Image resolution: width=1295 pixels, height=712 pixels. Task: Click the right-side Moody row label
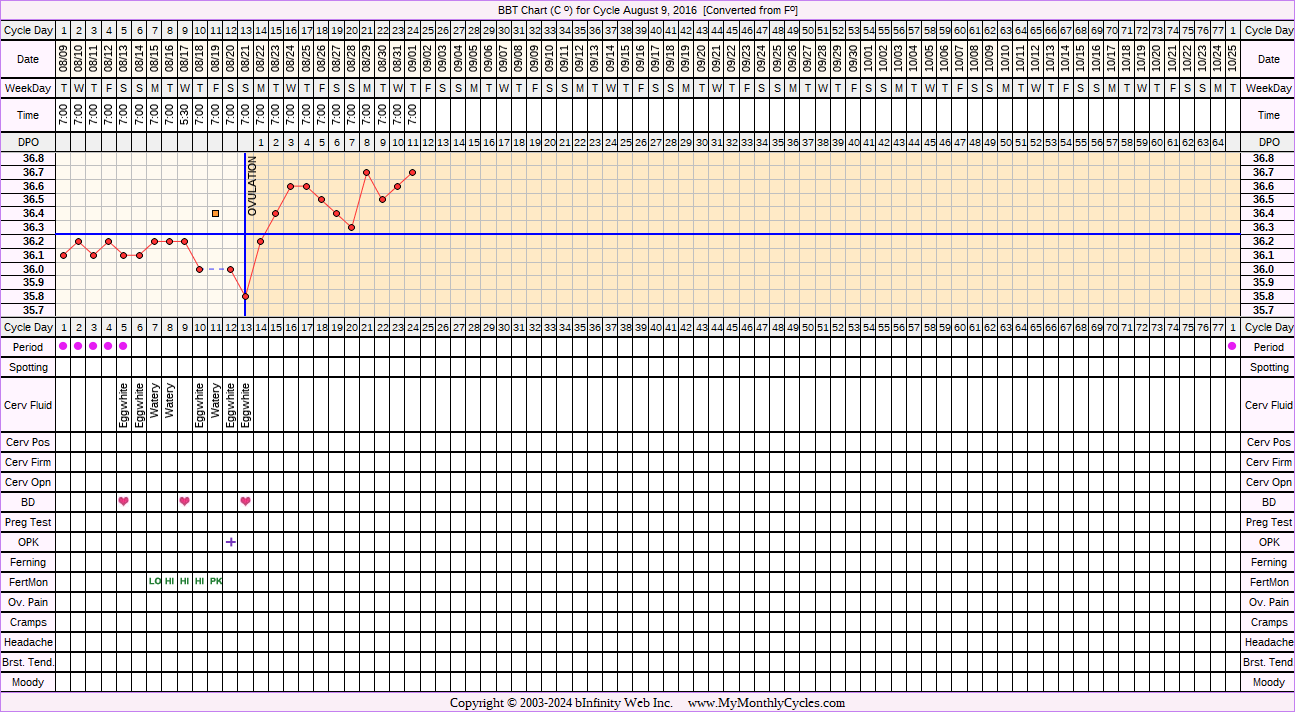tap(1268, 682)
